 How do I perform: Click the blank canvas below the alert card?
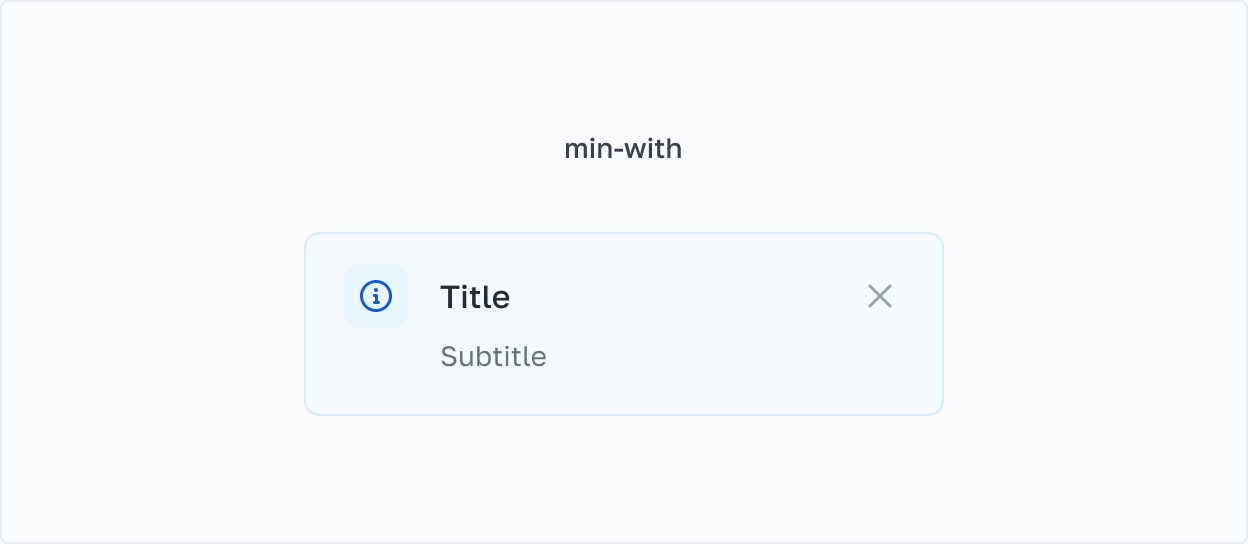click(x=623, y=480)
